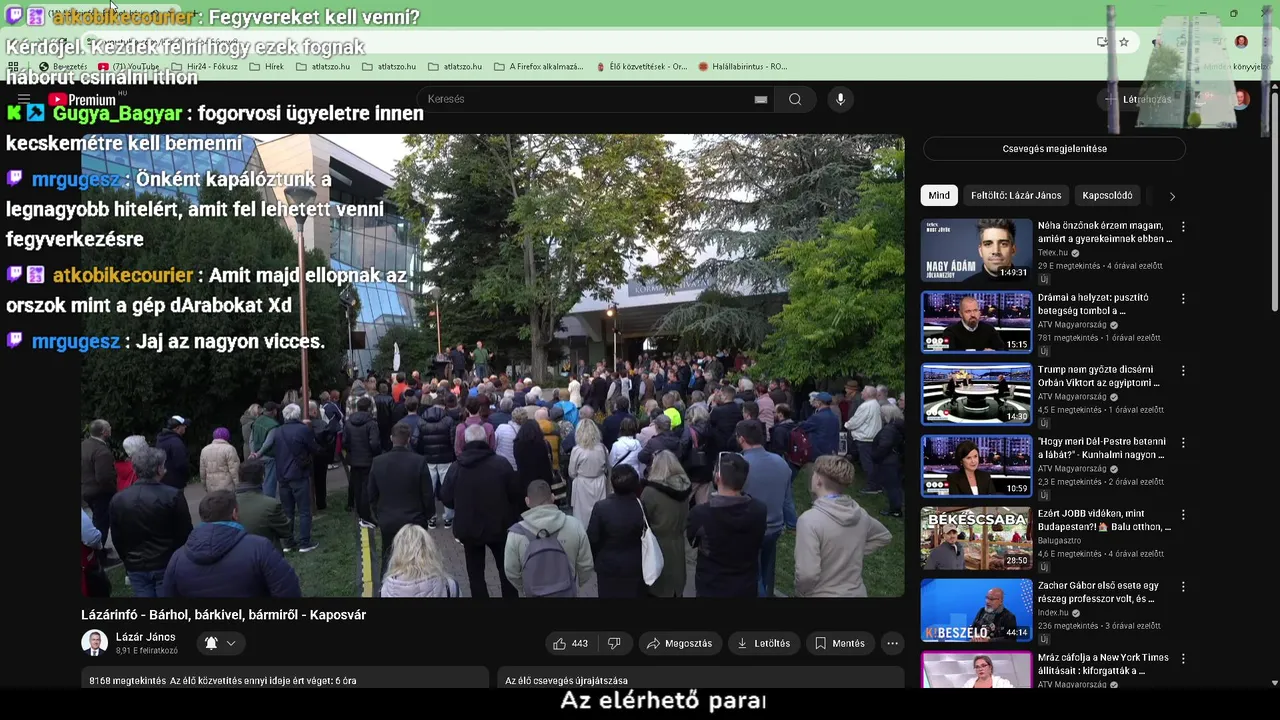Screen dimensions: 1280x720
Task: Click the 8168 megtekintés description box
Action: 285,680
